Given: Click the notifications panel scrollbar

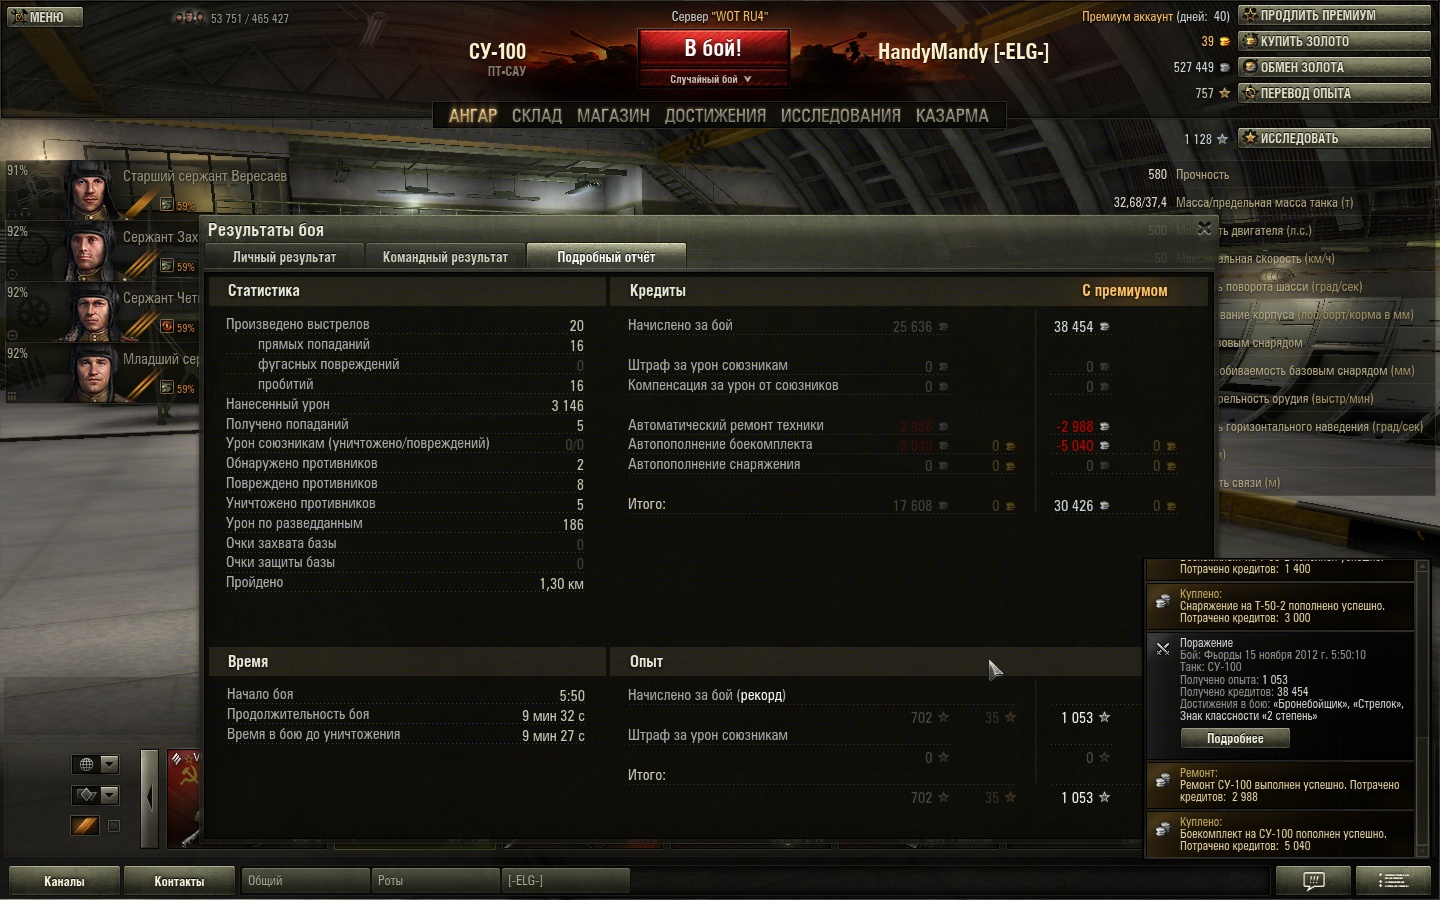Looking at the screenshot, I should (x=1422, y=709).
